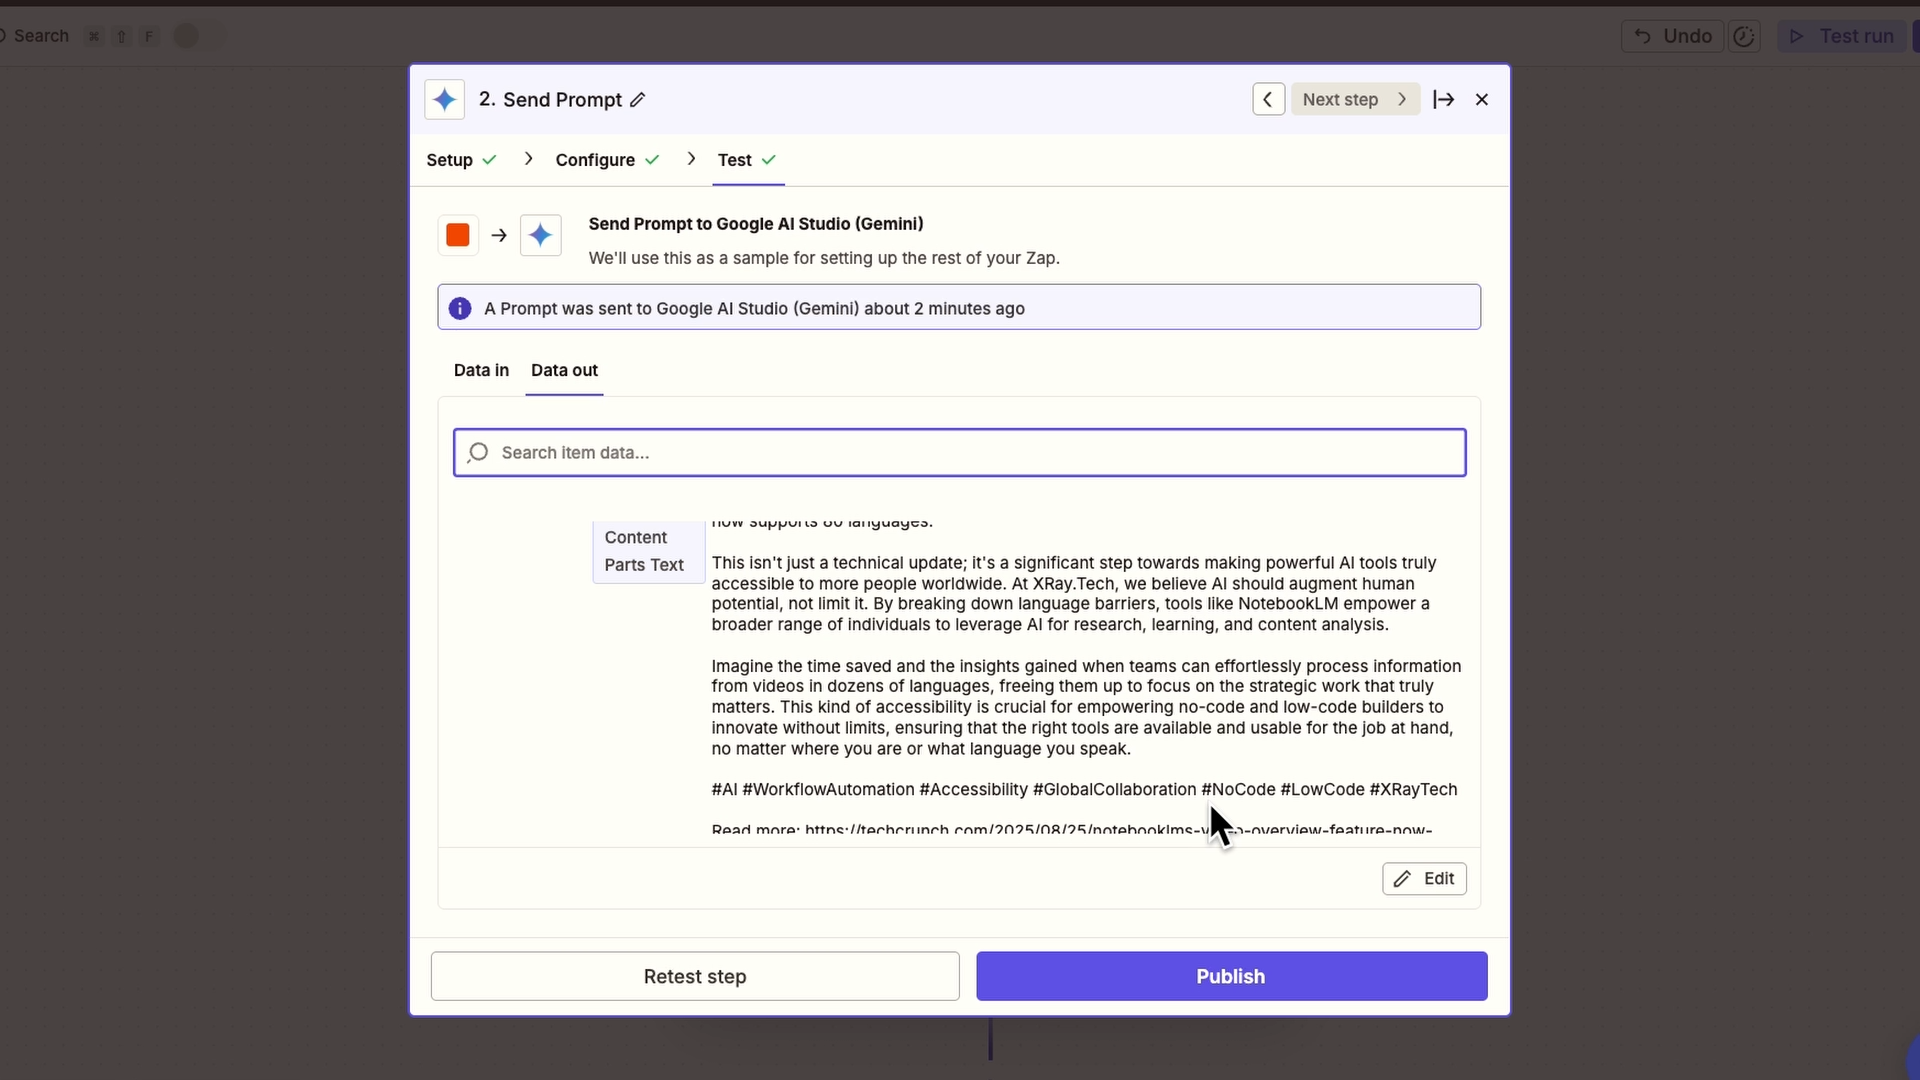Viewport: 1920px width, 1080px height.
Task: Click inside the Search item data field
Action: coord(900,452)
